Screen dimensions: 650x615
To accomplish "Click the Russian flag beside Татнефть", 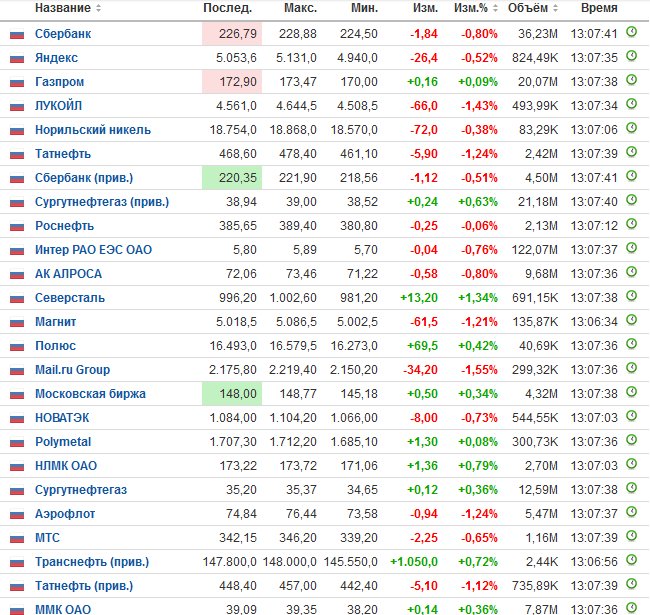I will tap(17, 155).
